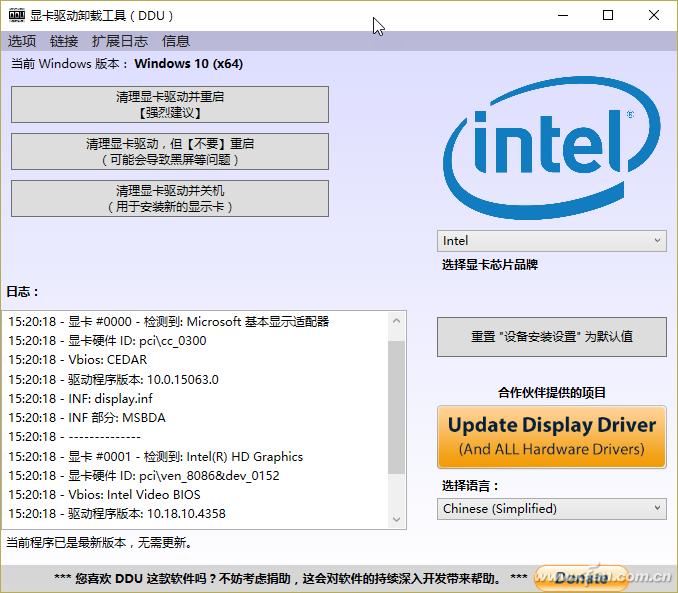Open the 信息 menu
Image resolution: width=678 pixels, height=593 pixels.
[x=176, y=41]
